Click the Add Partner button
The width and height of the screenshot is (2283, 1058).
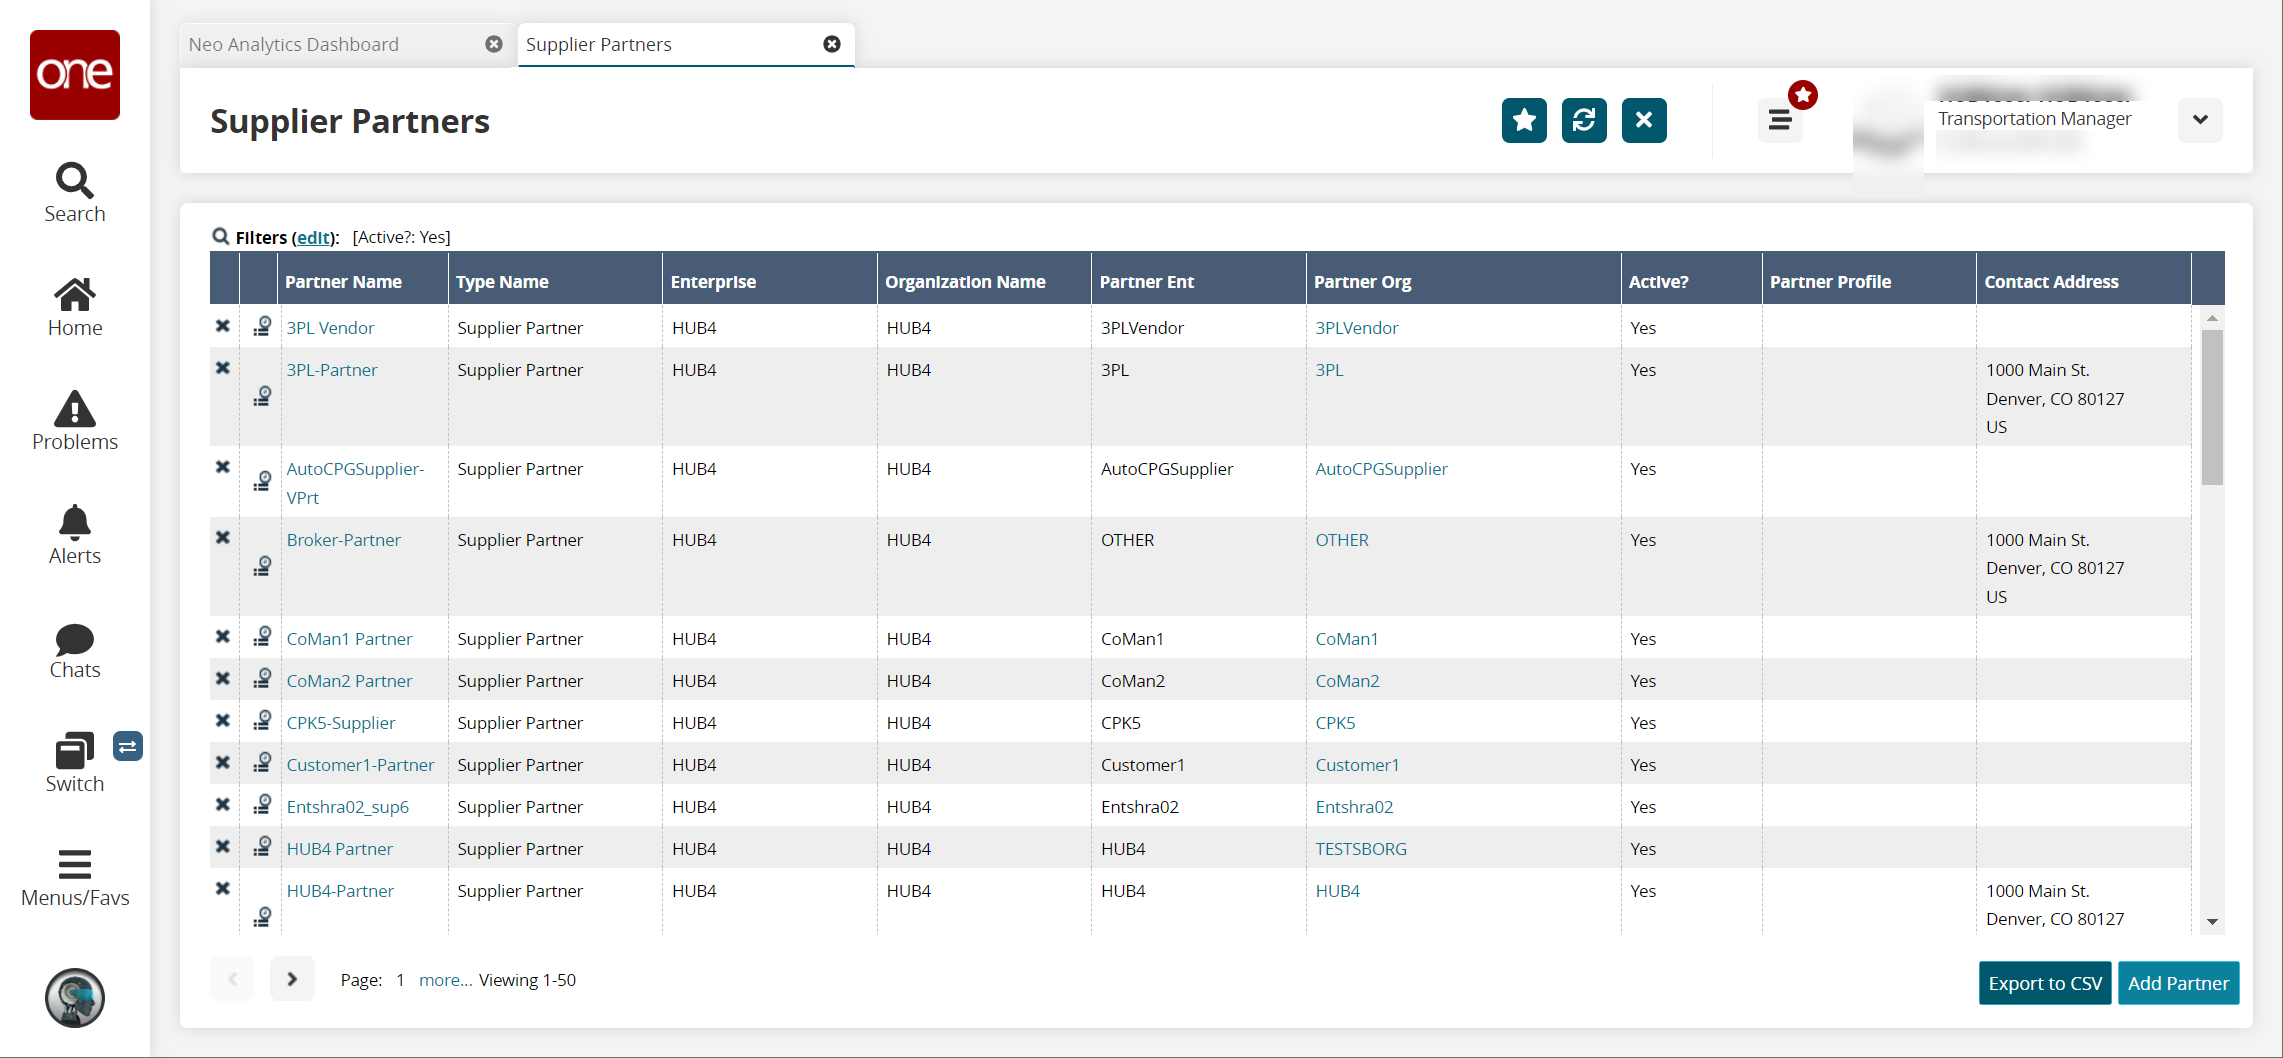[2177, 983]
